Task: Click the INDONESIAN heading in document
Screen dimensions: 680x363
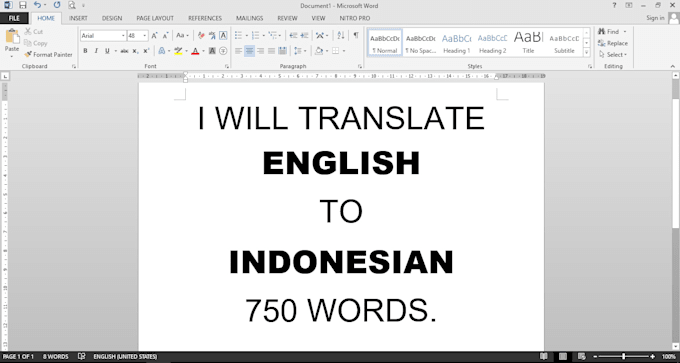Action: (341, 263)
